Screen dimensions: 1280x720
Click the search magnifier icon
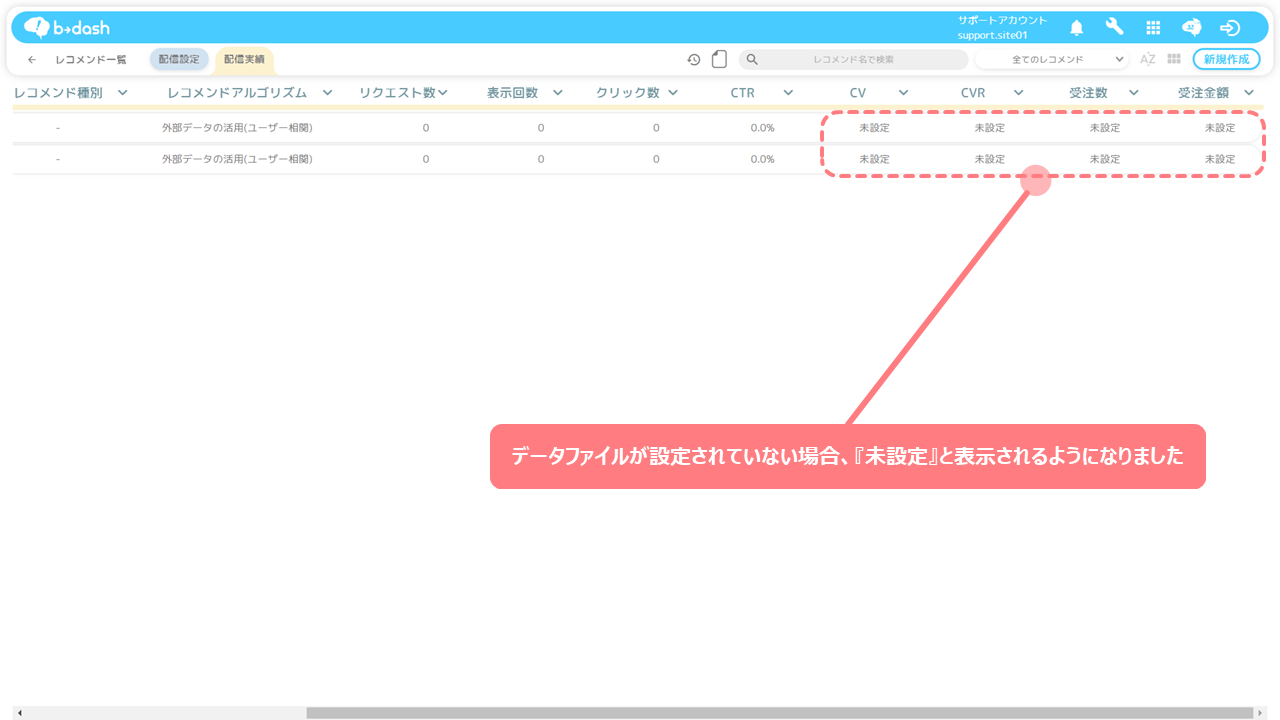click(753, 59)
